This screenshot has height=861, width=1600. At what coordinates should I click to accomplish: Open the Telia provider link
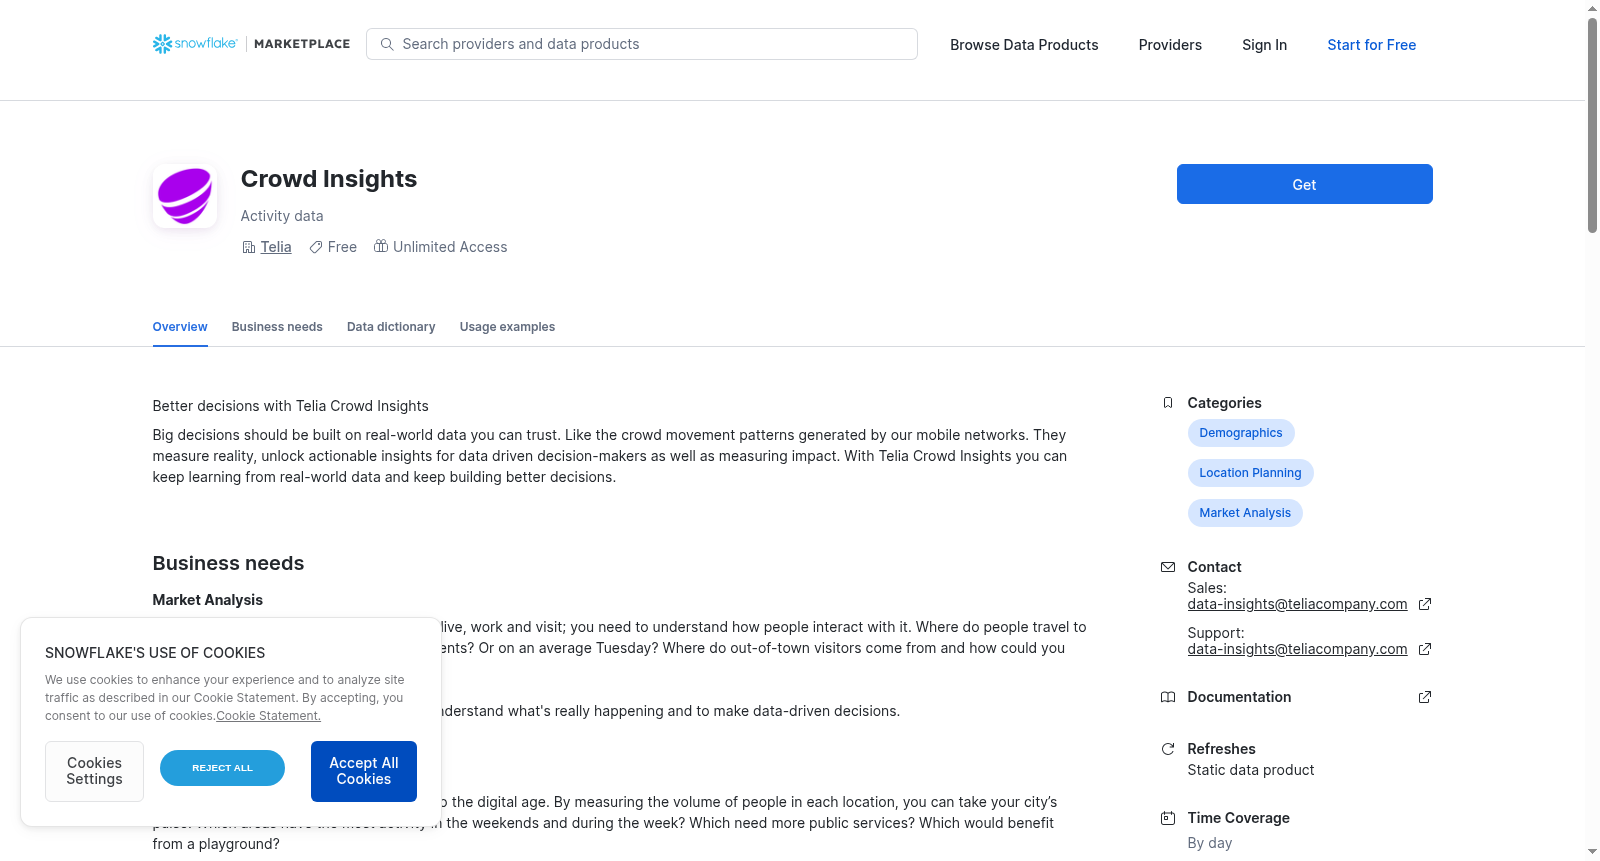coord(276,247)
